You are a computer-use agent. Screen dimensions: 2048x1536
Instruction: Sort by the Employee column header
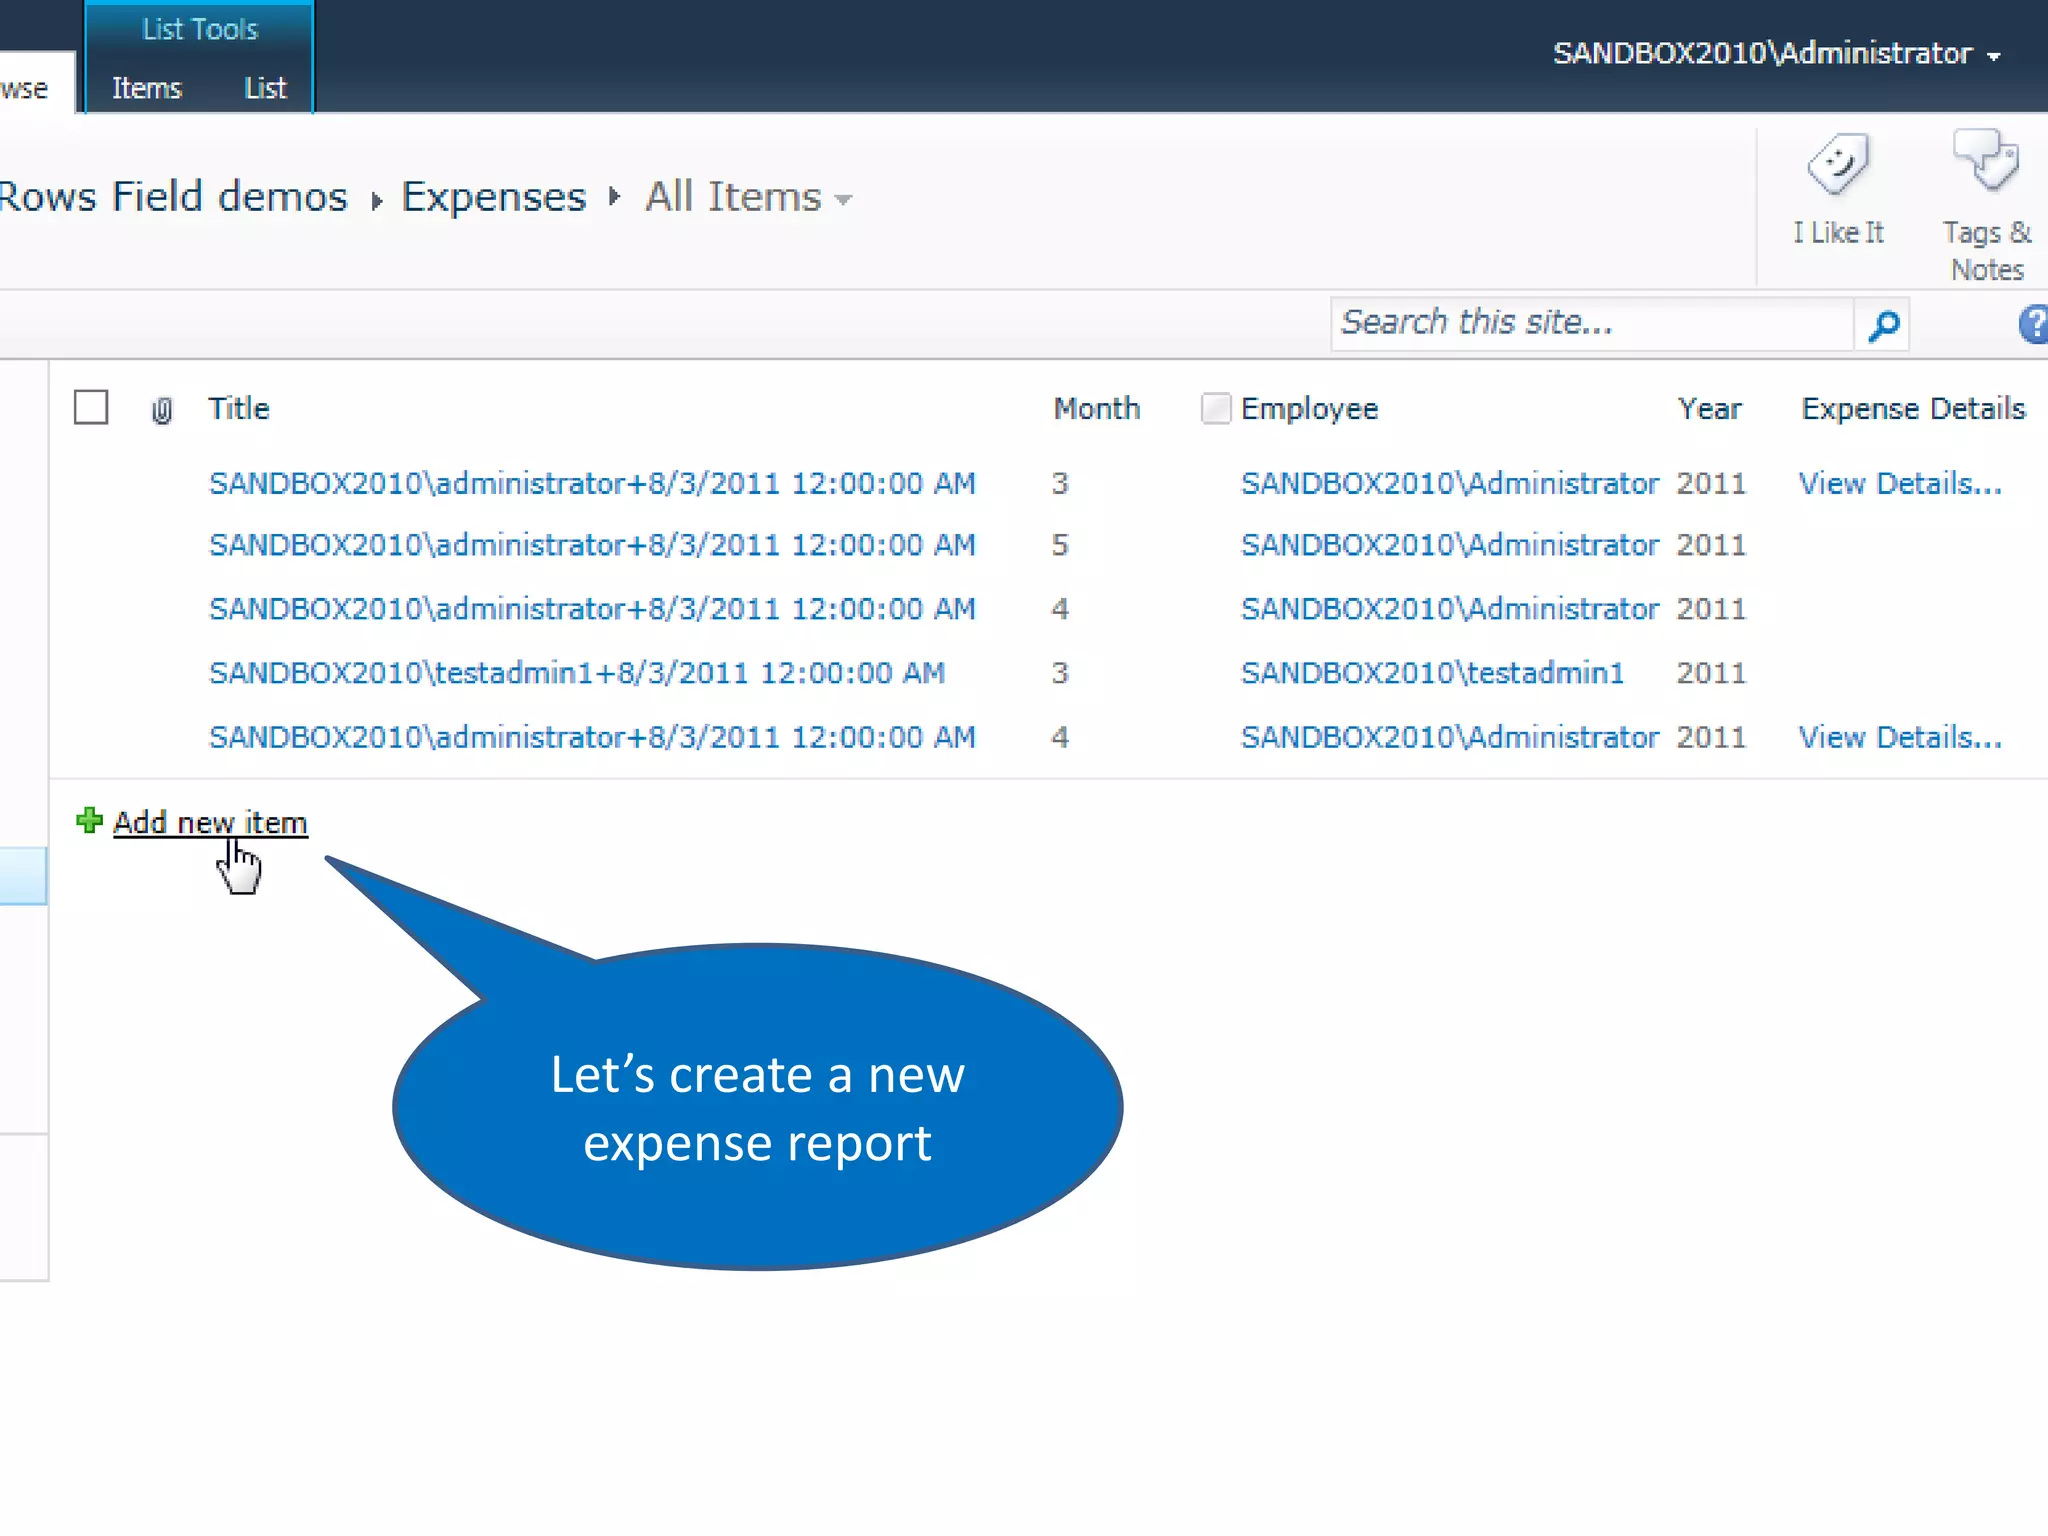point(1309,408)
